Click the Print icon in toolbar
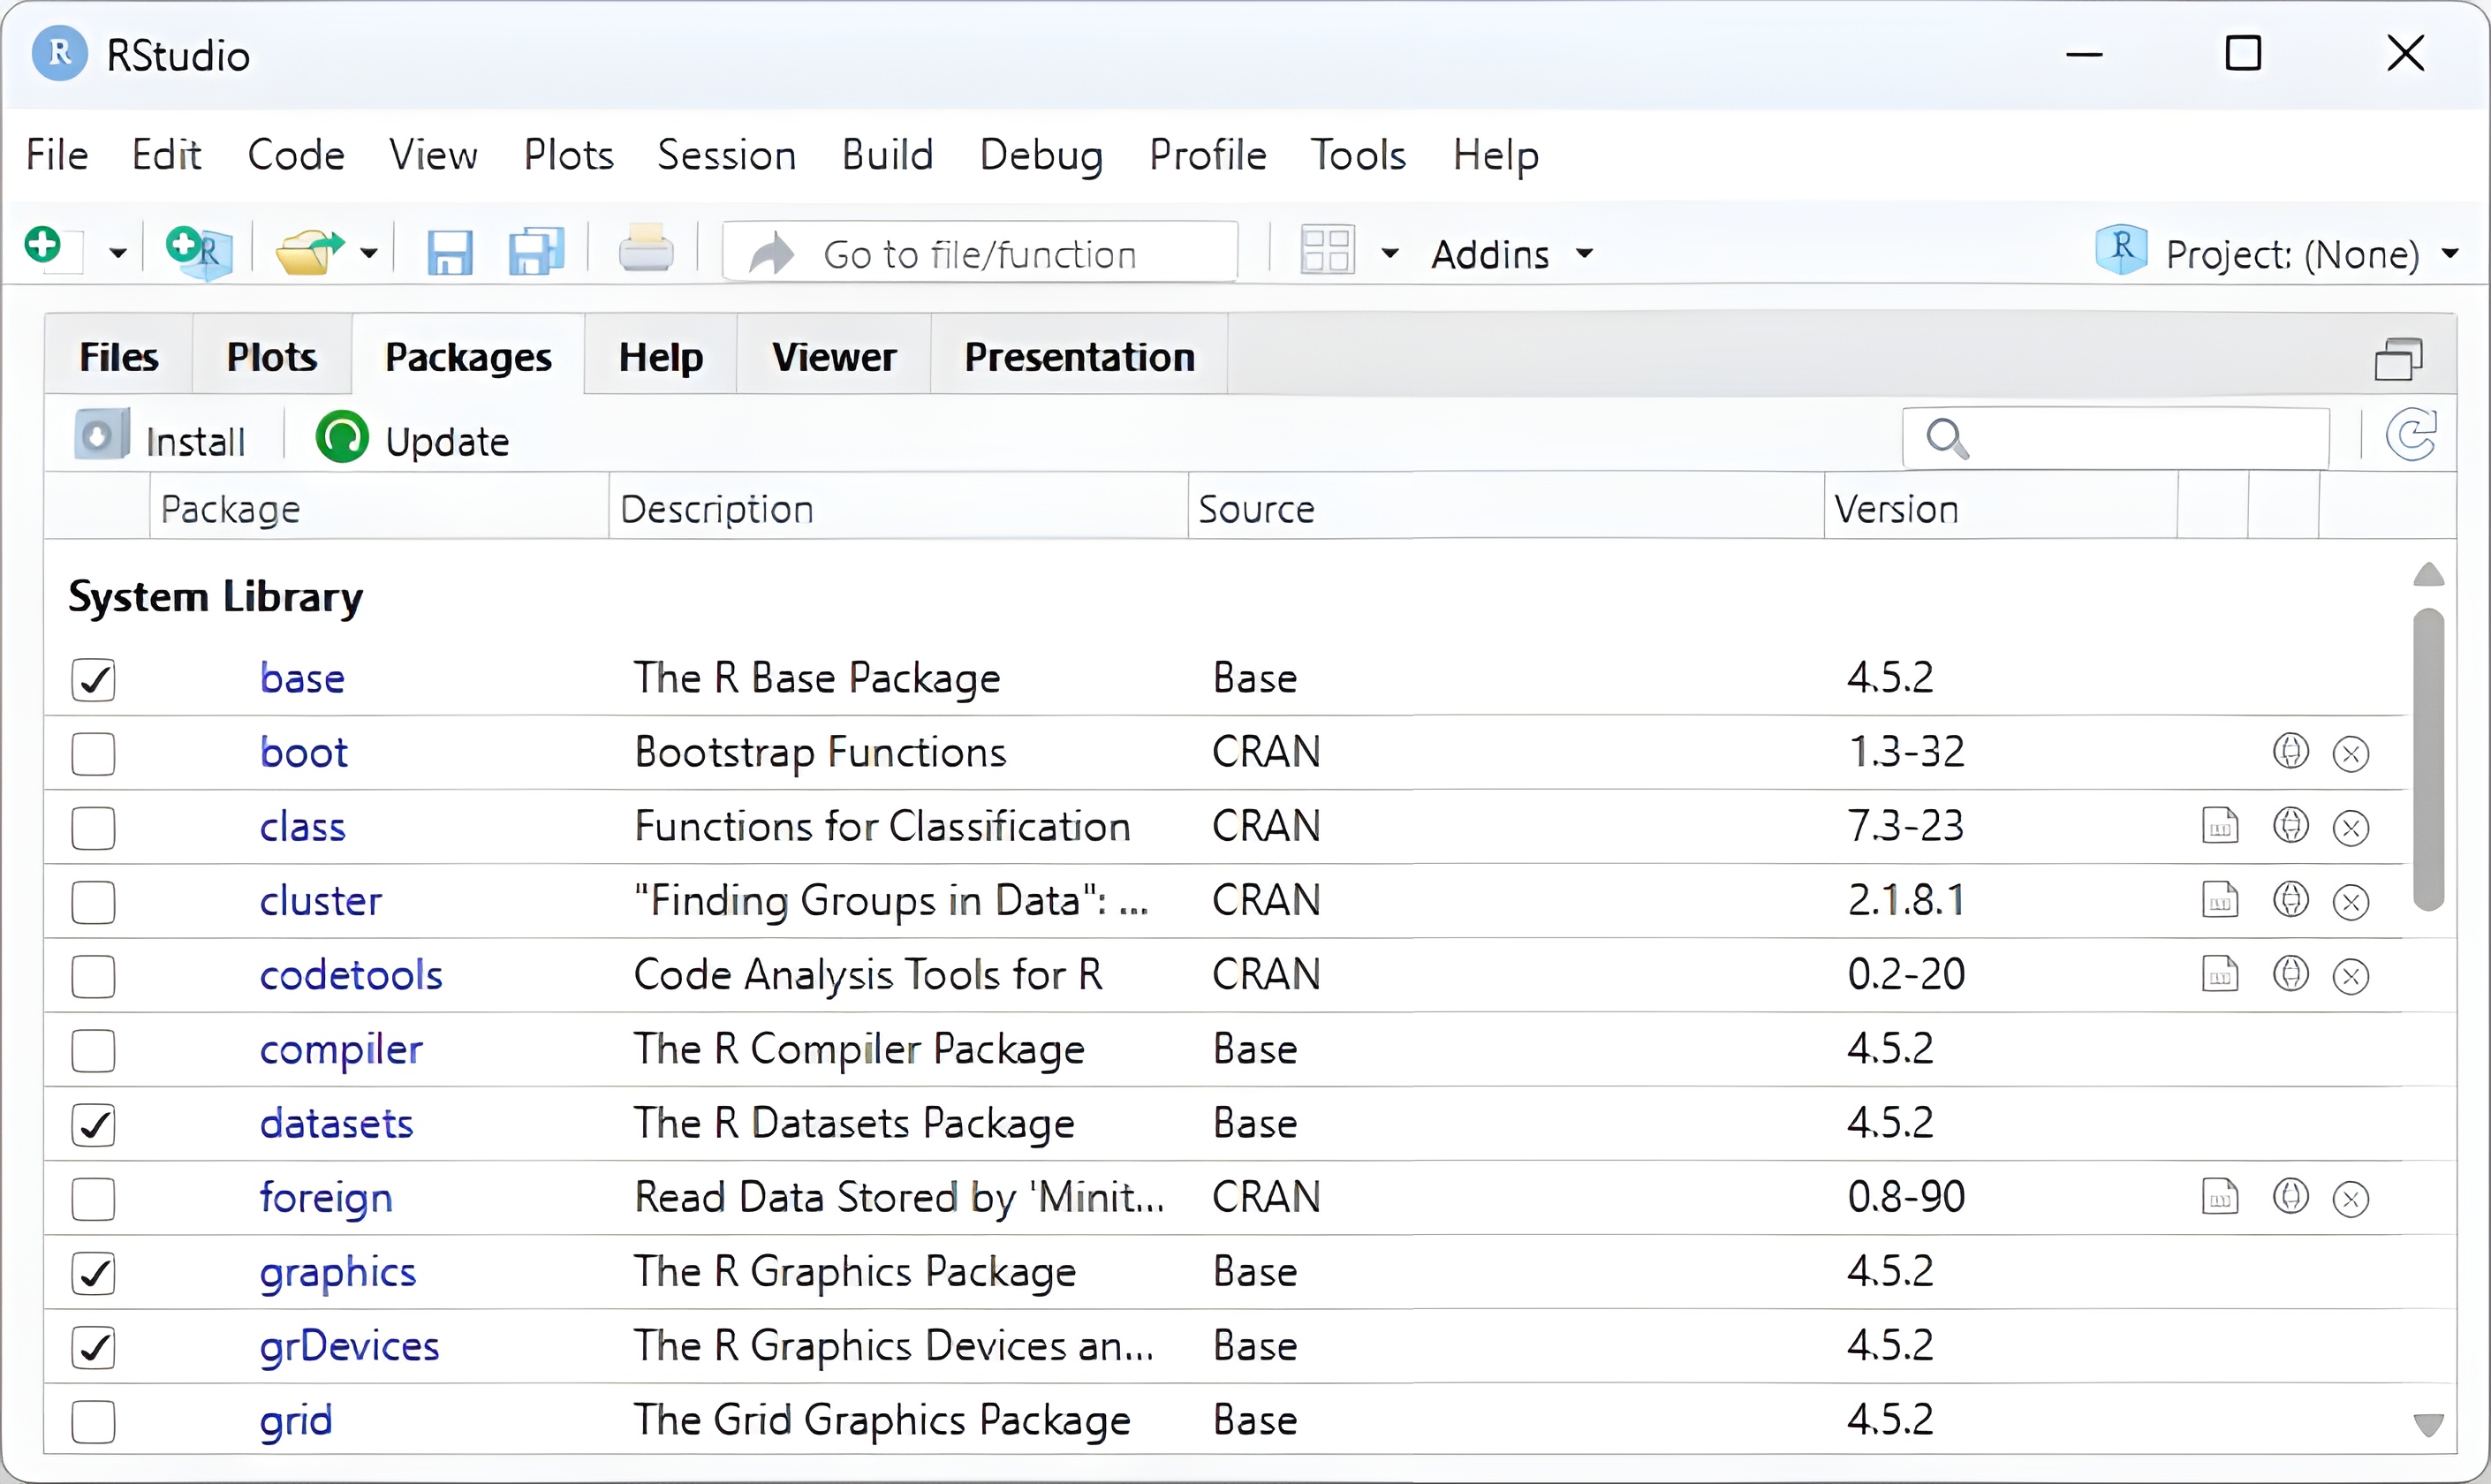2491x1484 pixels. click(645, 250)
